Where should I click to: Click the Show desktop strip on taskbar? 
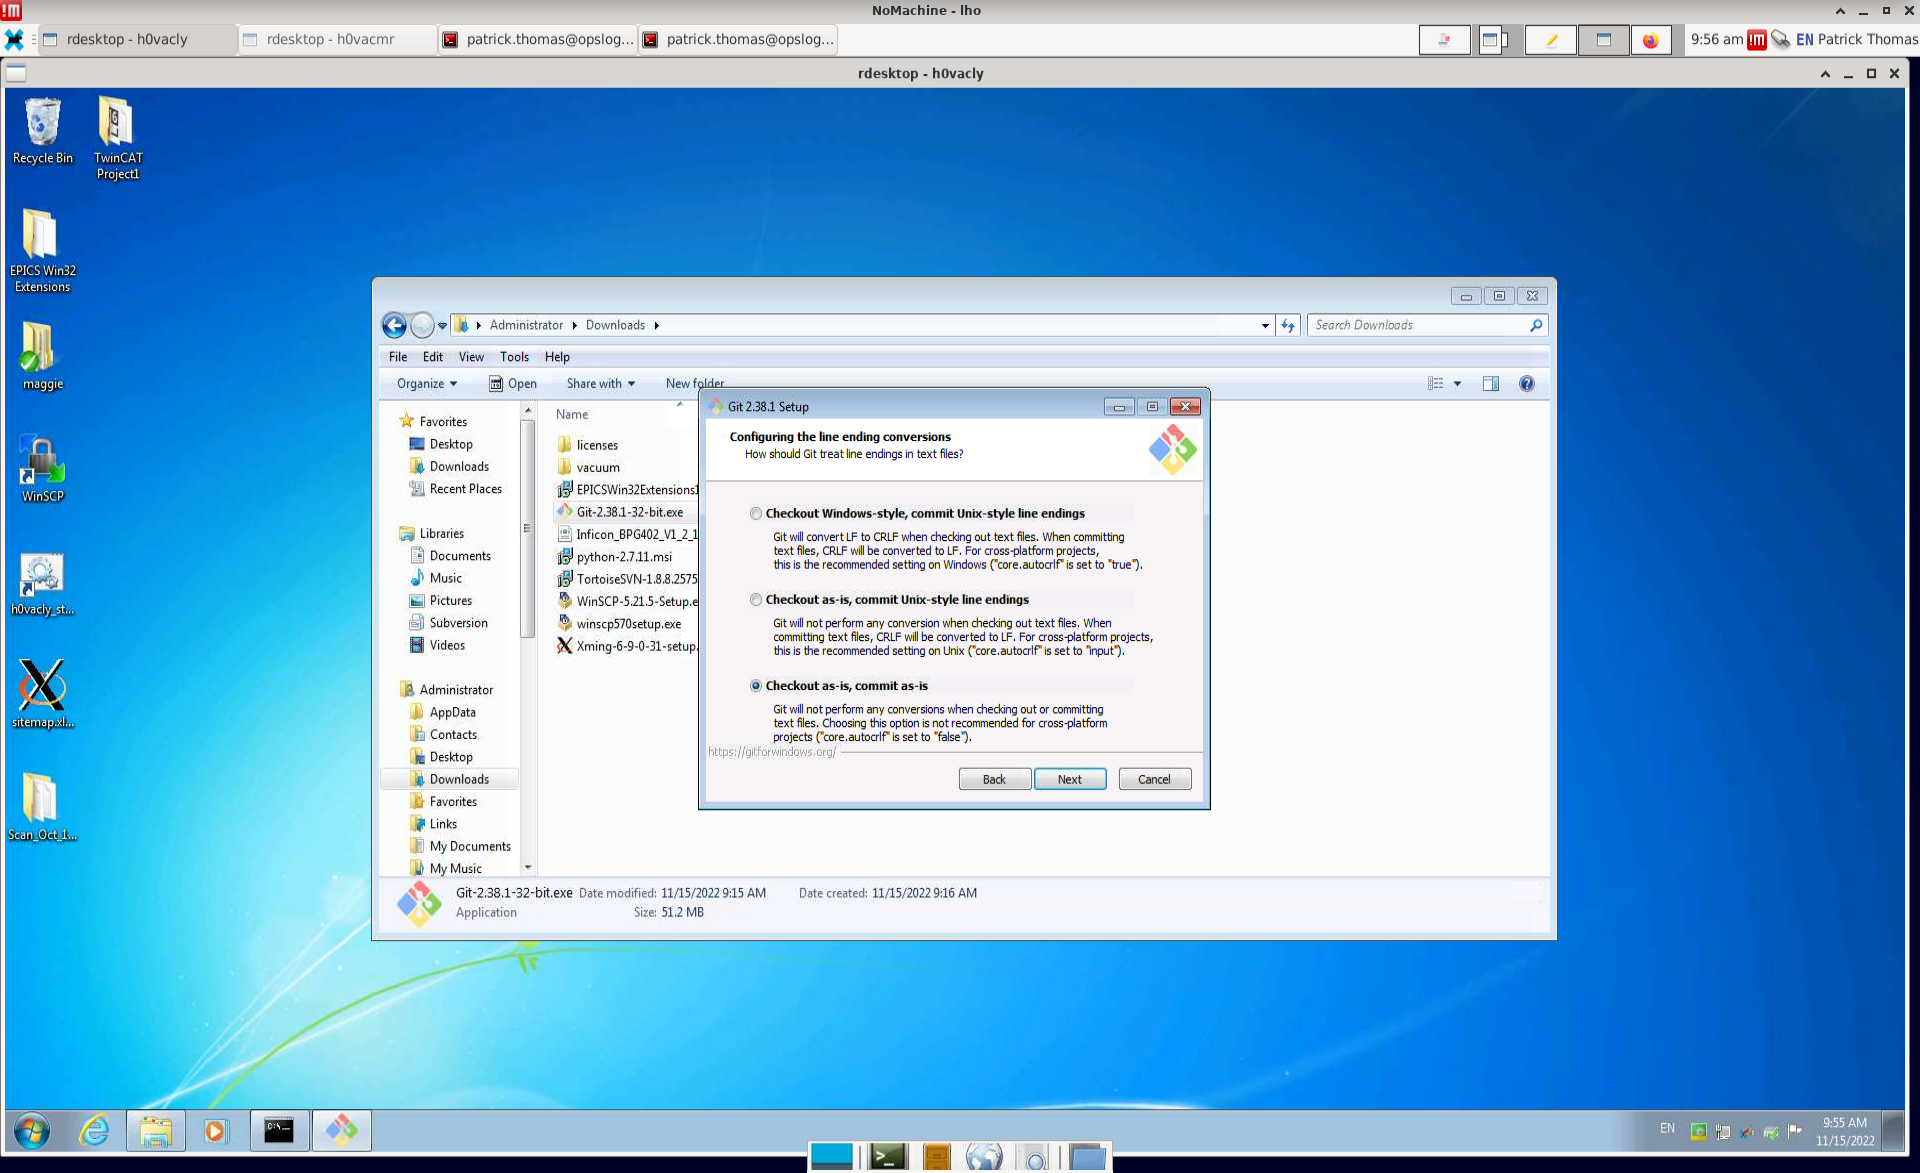pos(1892,1131)
